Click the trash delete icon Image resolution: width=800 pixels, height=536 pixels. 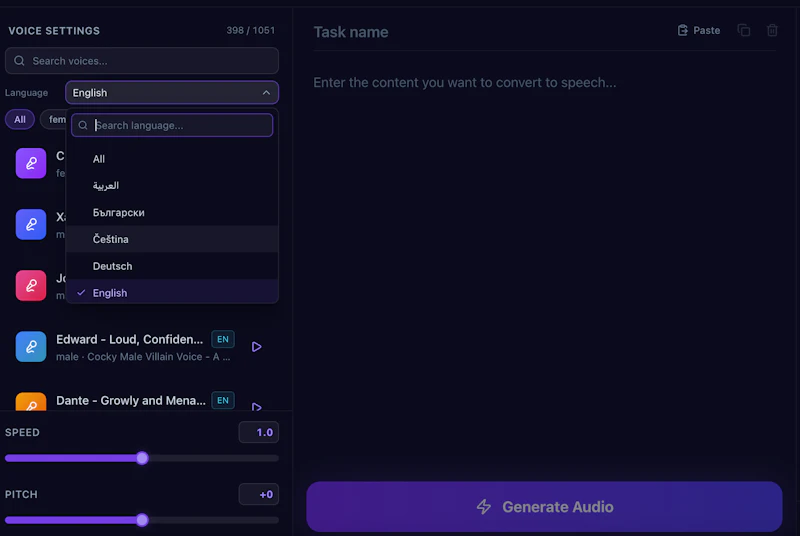tap(772, 31)
